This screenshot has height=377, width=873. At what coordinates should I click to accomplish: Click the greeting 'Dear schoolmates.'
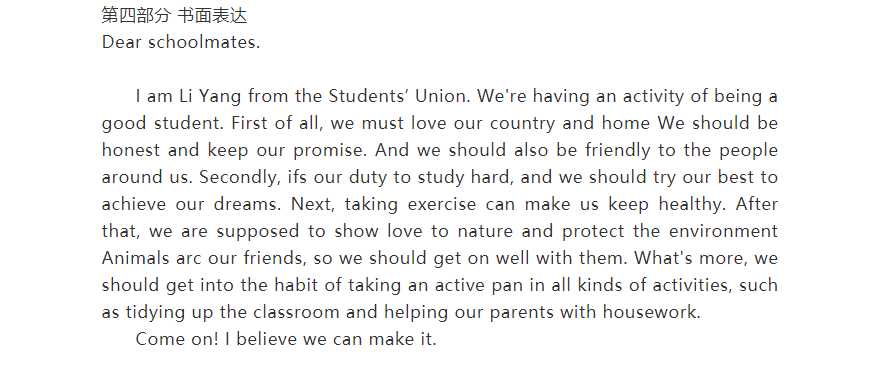(181, 42)
